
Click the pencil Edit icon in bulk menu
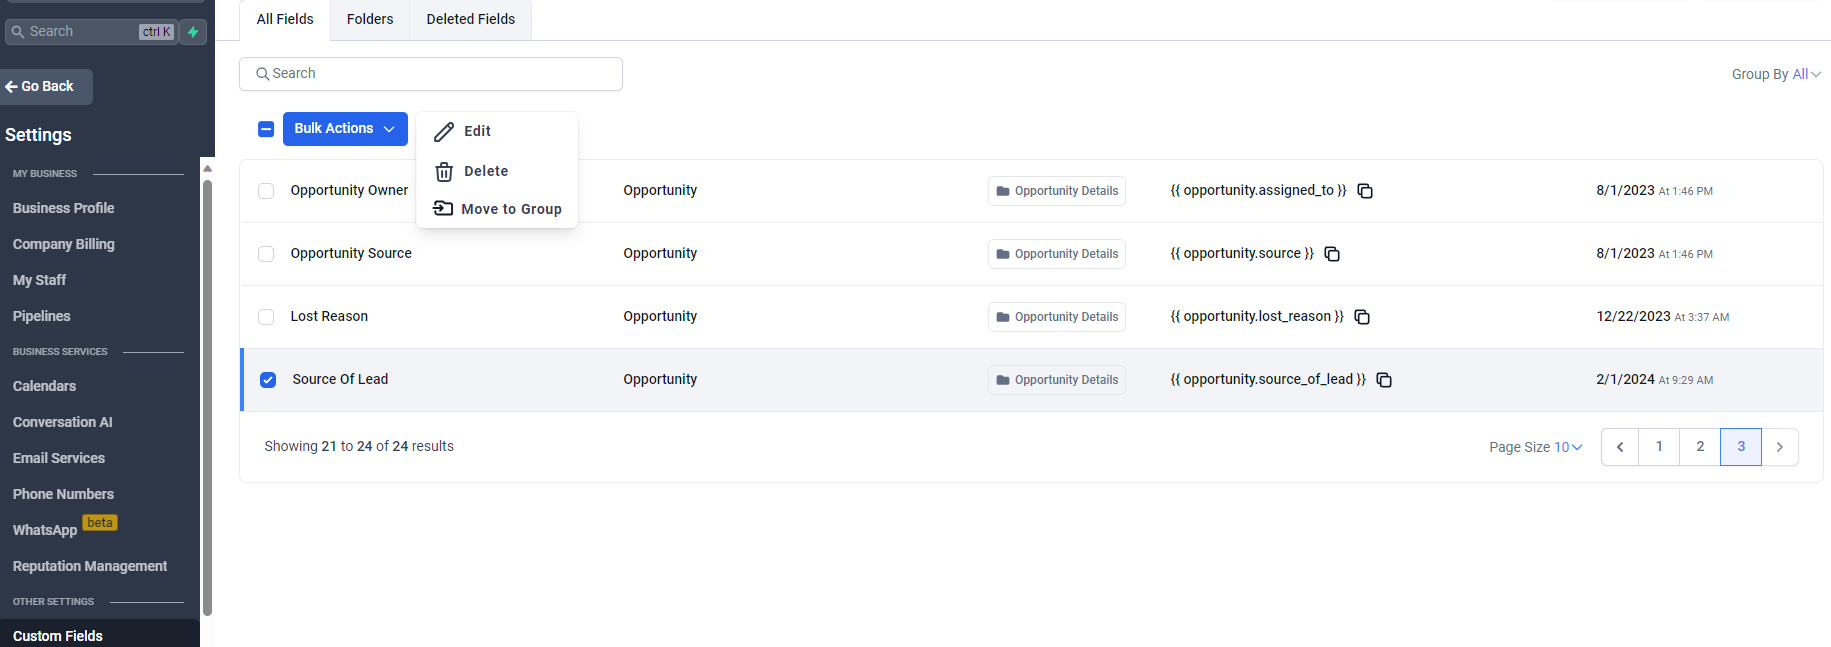(x=444, y=132)
